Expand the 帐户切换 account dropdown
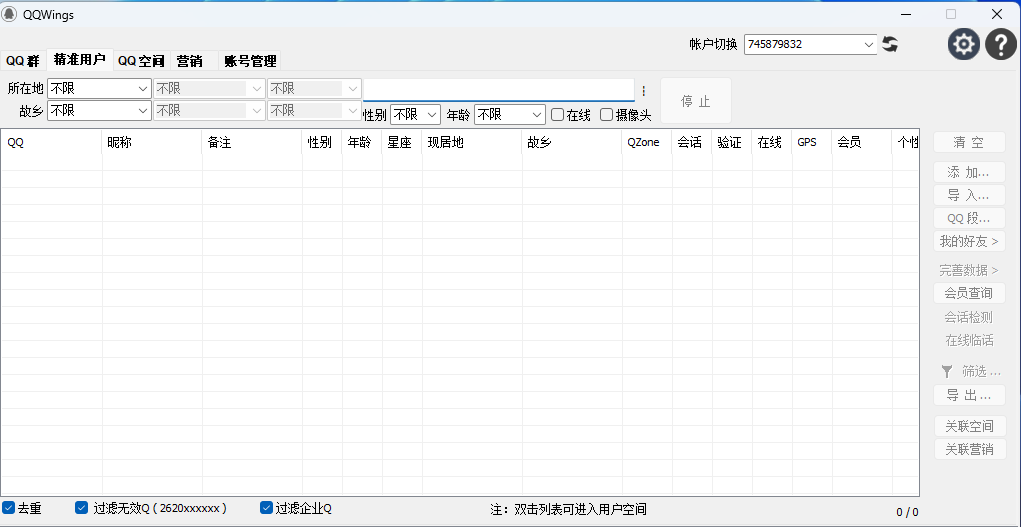 [868, 44]
